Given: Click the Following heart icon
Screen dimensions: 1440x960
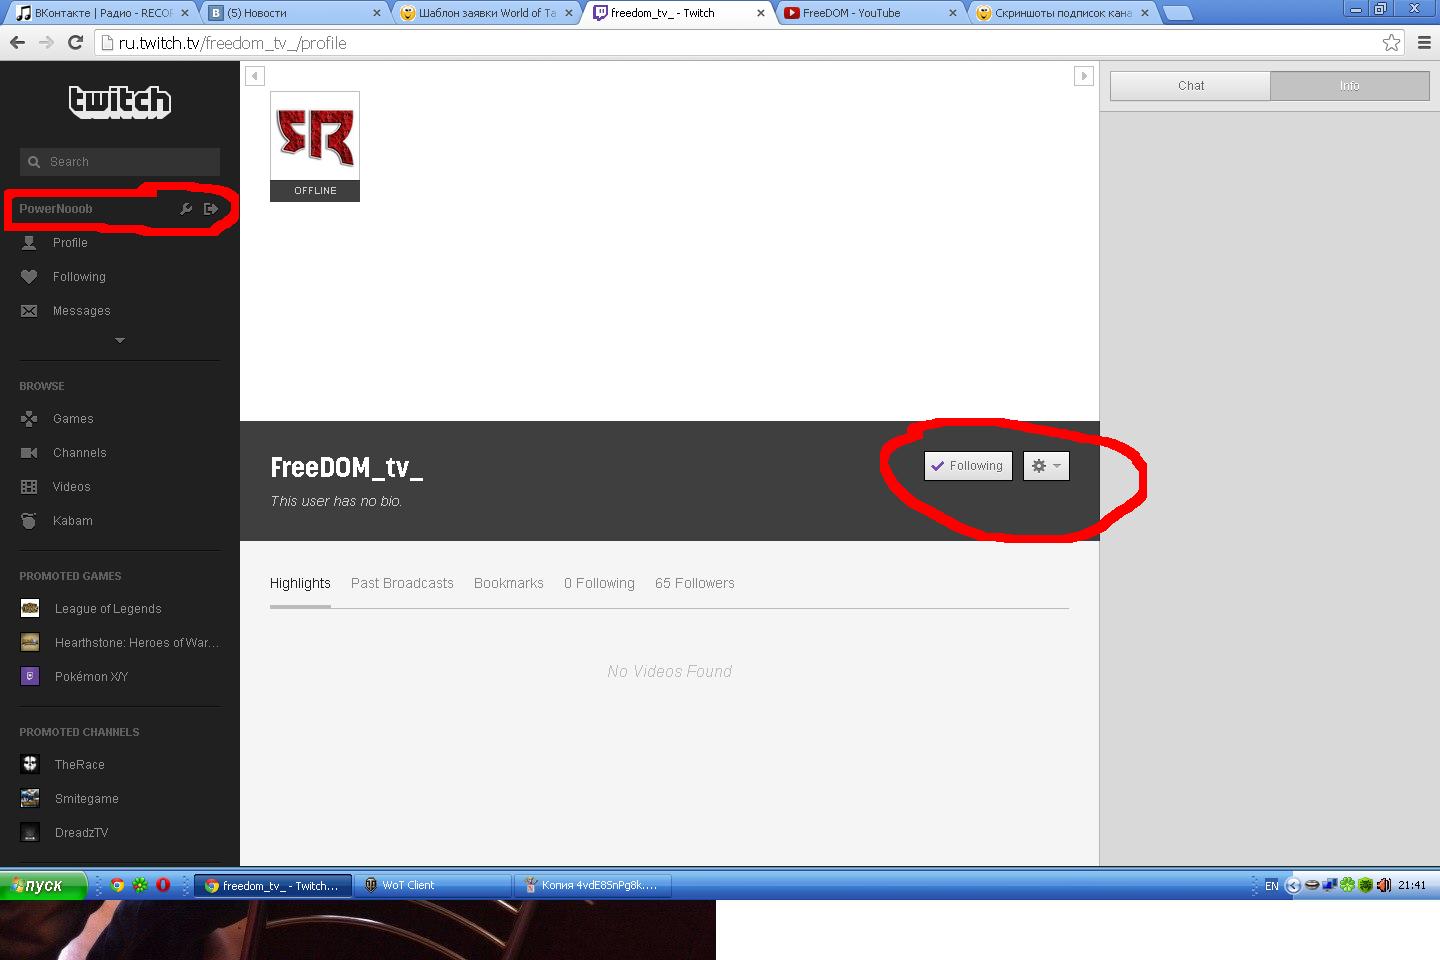Looking at the screenshot, I should coord(29,277).
